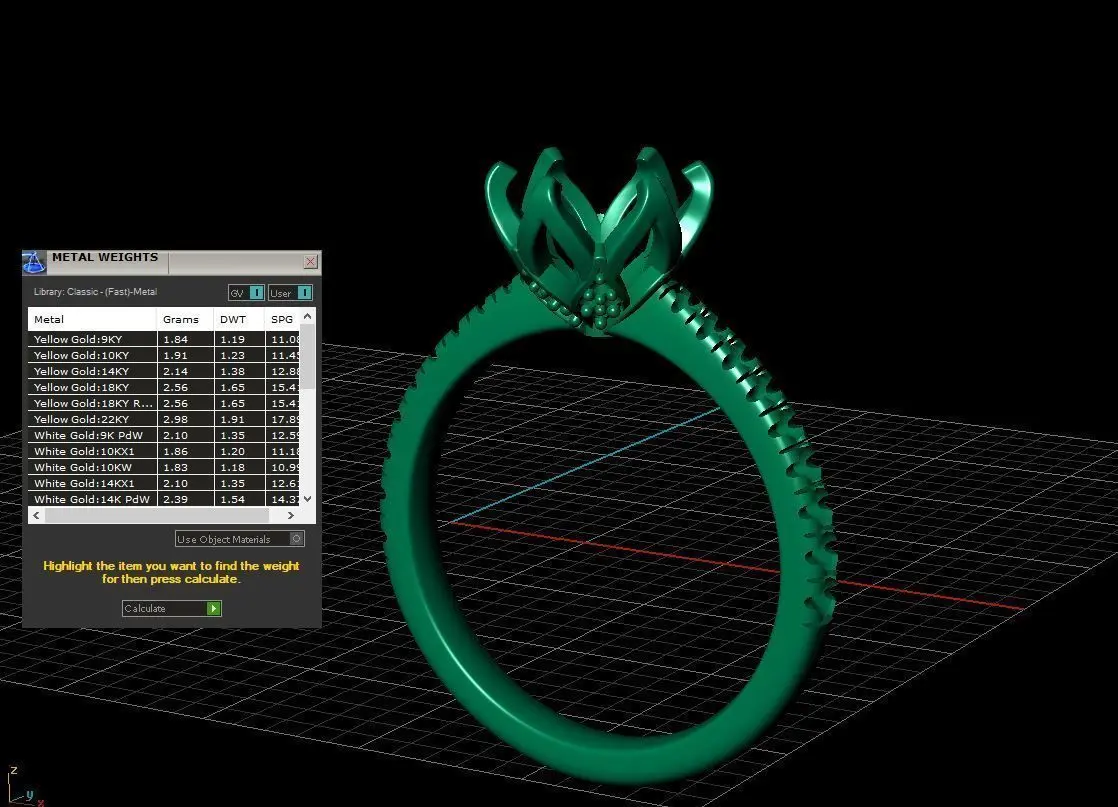Select the White Gold:10KX1 row
This screenshot has height=807, width=1118.
tap(164, 451)
